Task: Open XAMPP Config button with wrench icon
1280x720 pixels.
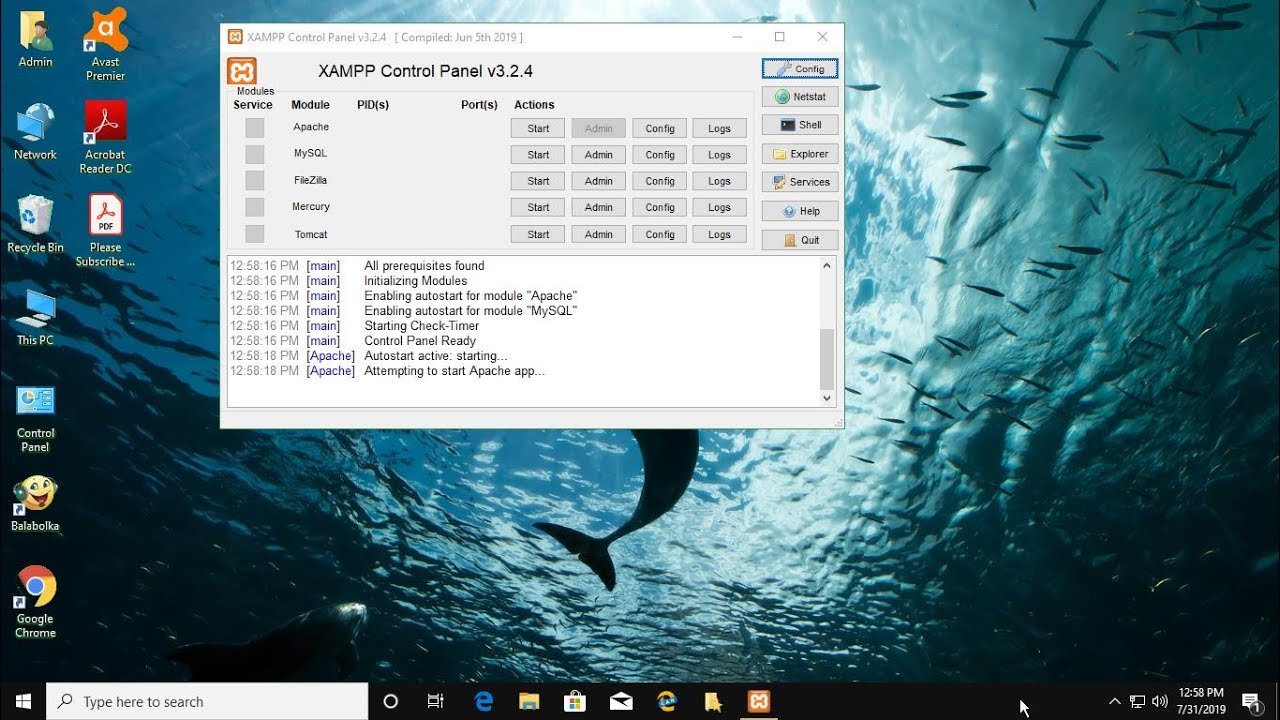Action: pos(800,69)
